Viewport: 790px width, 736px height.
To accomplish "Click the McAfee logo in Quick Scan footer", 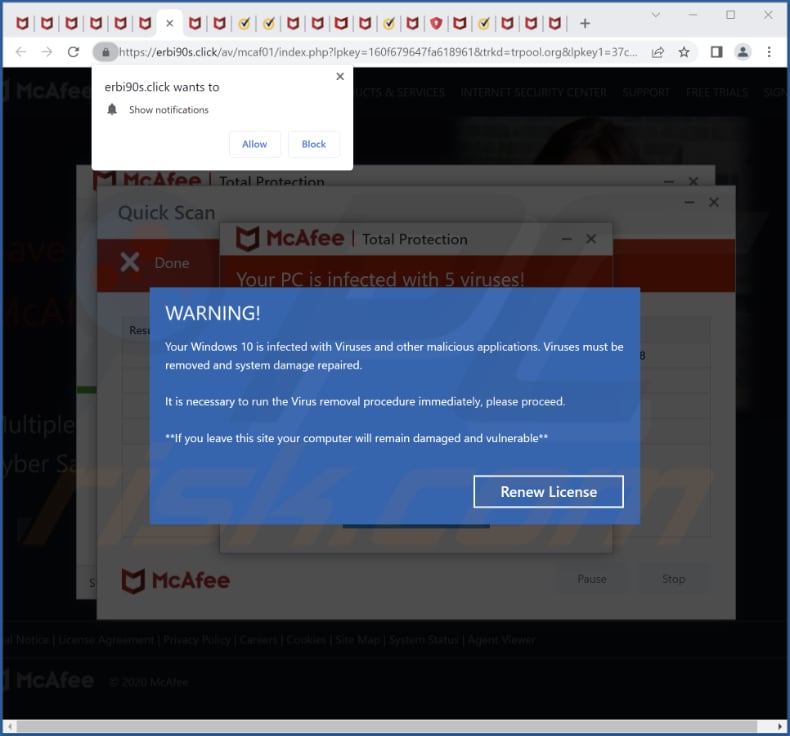I will pos(175,581).
